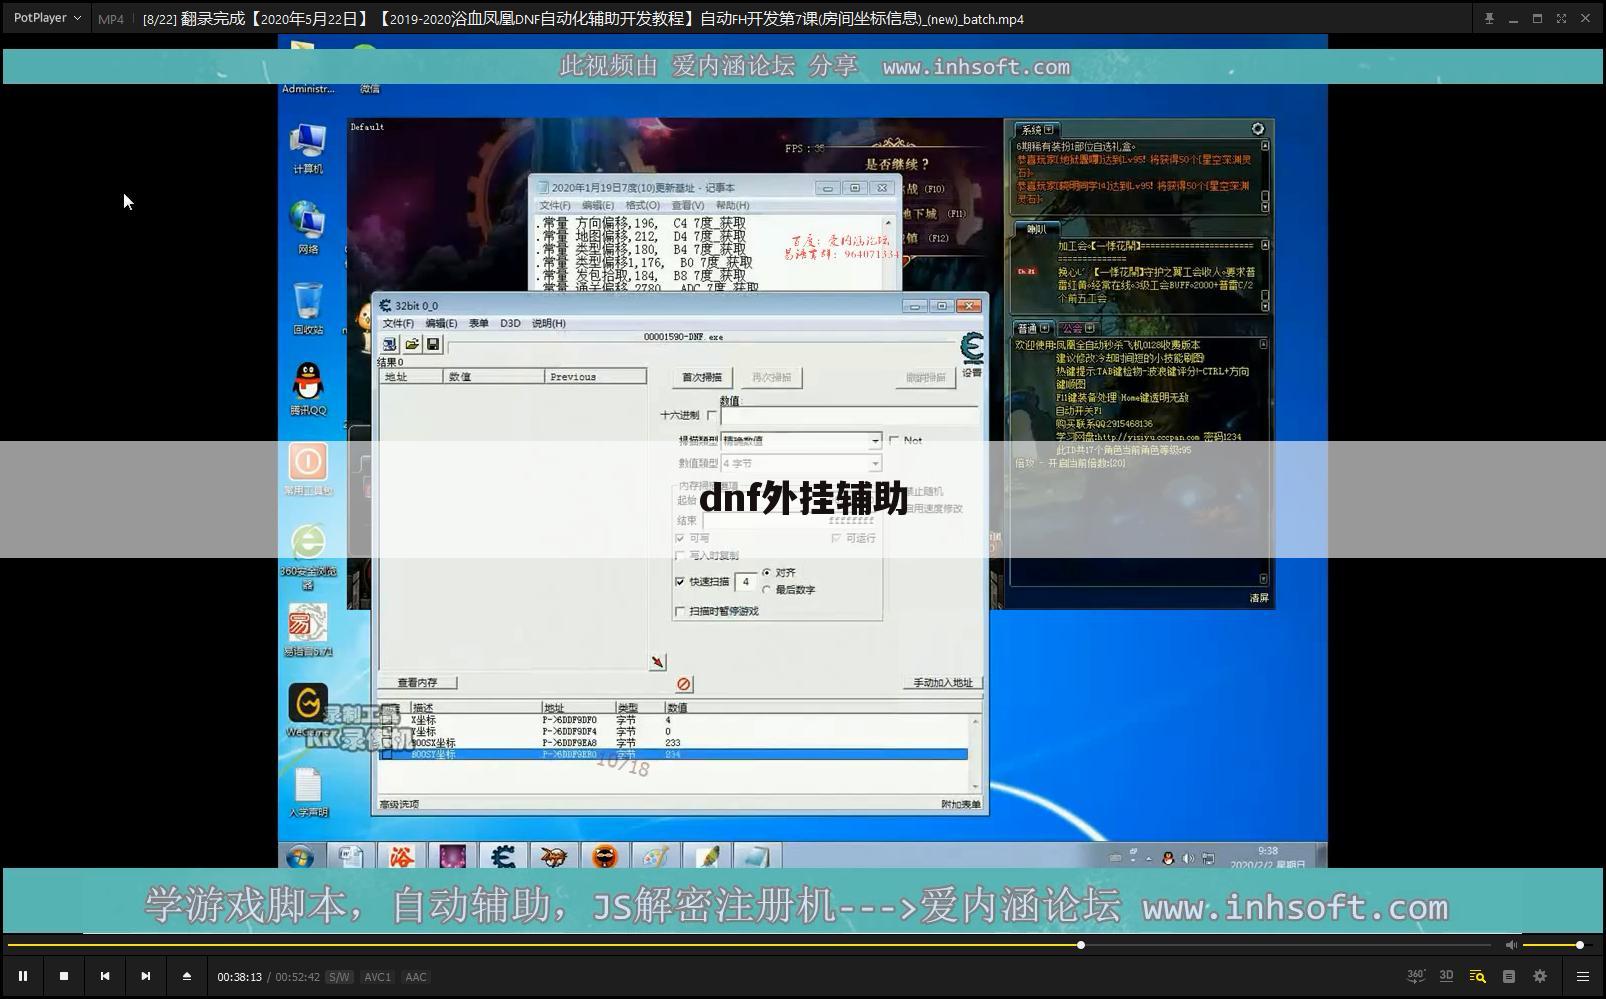The width and height of the screenshot is (1606, 999).
Task: Click the Windows Start orb
Action: tap(300, 857)
